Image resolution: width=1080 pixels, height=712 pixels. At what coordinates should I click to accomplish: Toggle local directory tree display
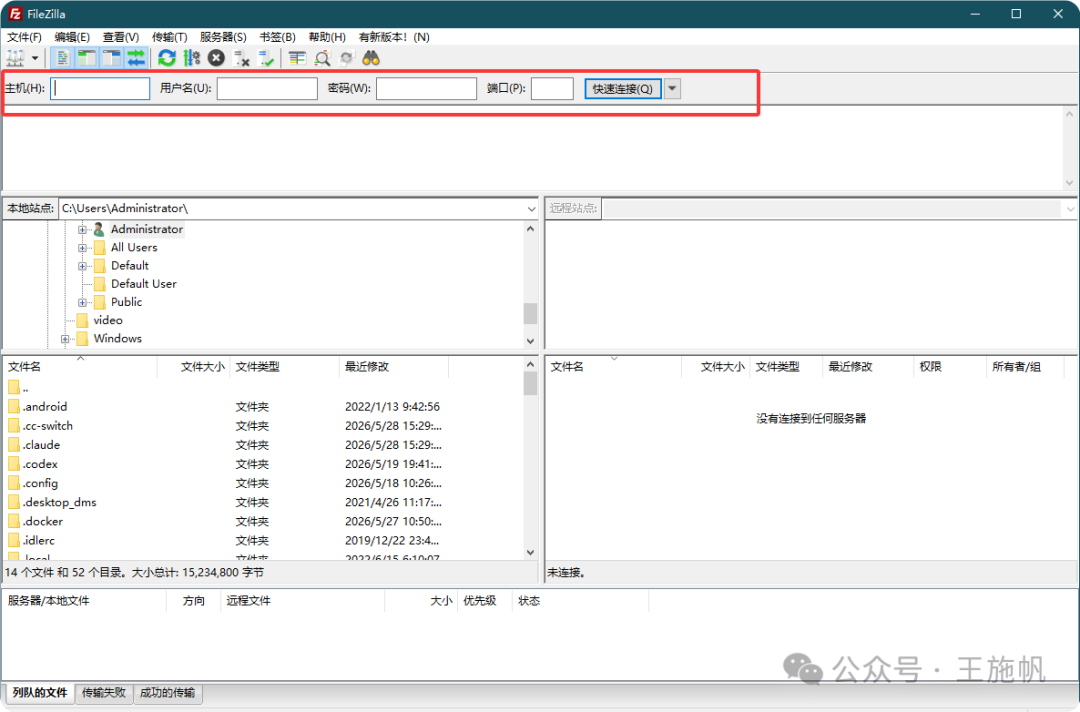tap(87, 59)
